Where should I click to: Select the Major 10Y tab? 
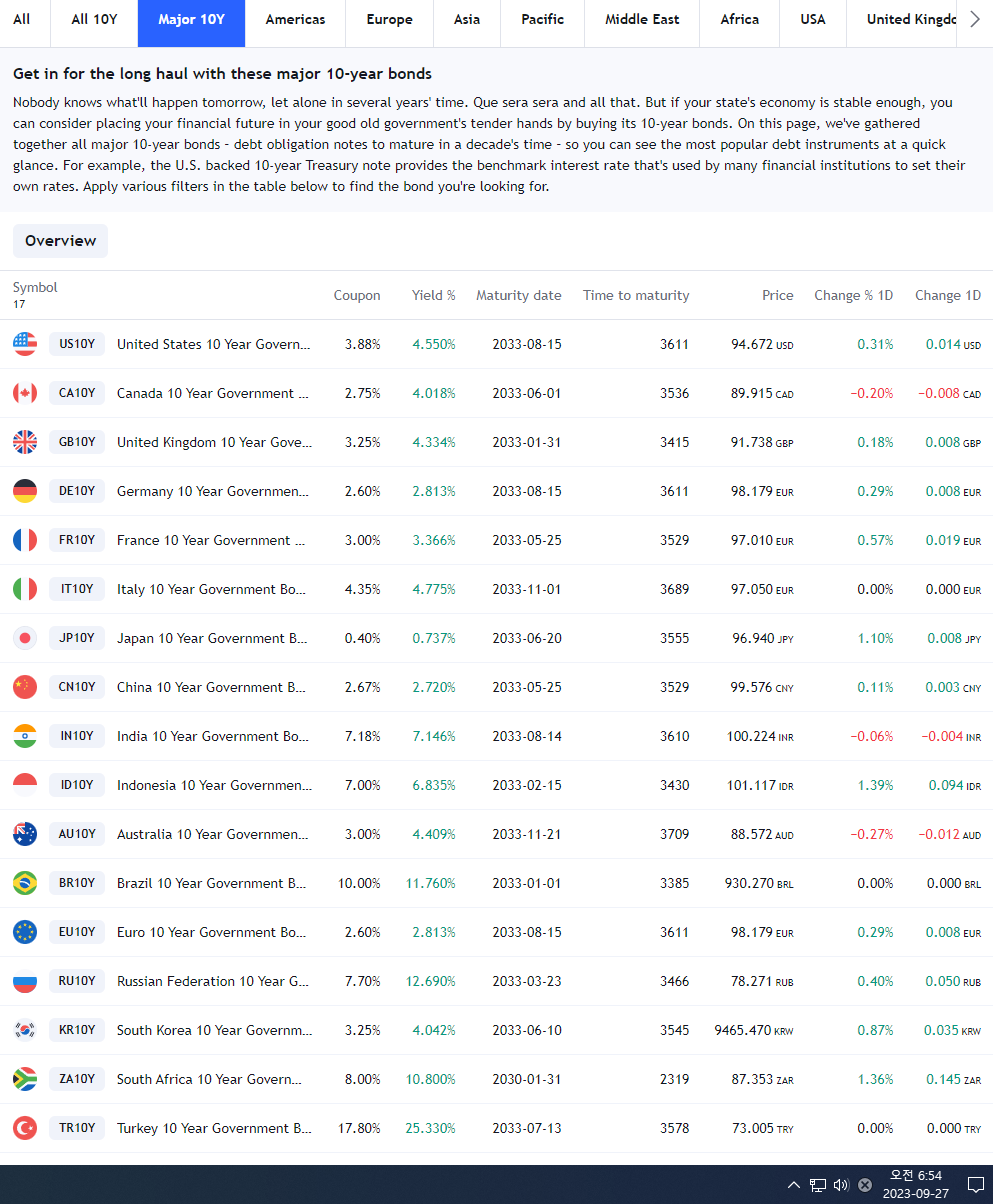(x=191, y=20)
